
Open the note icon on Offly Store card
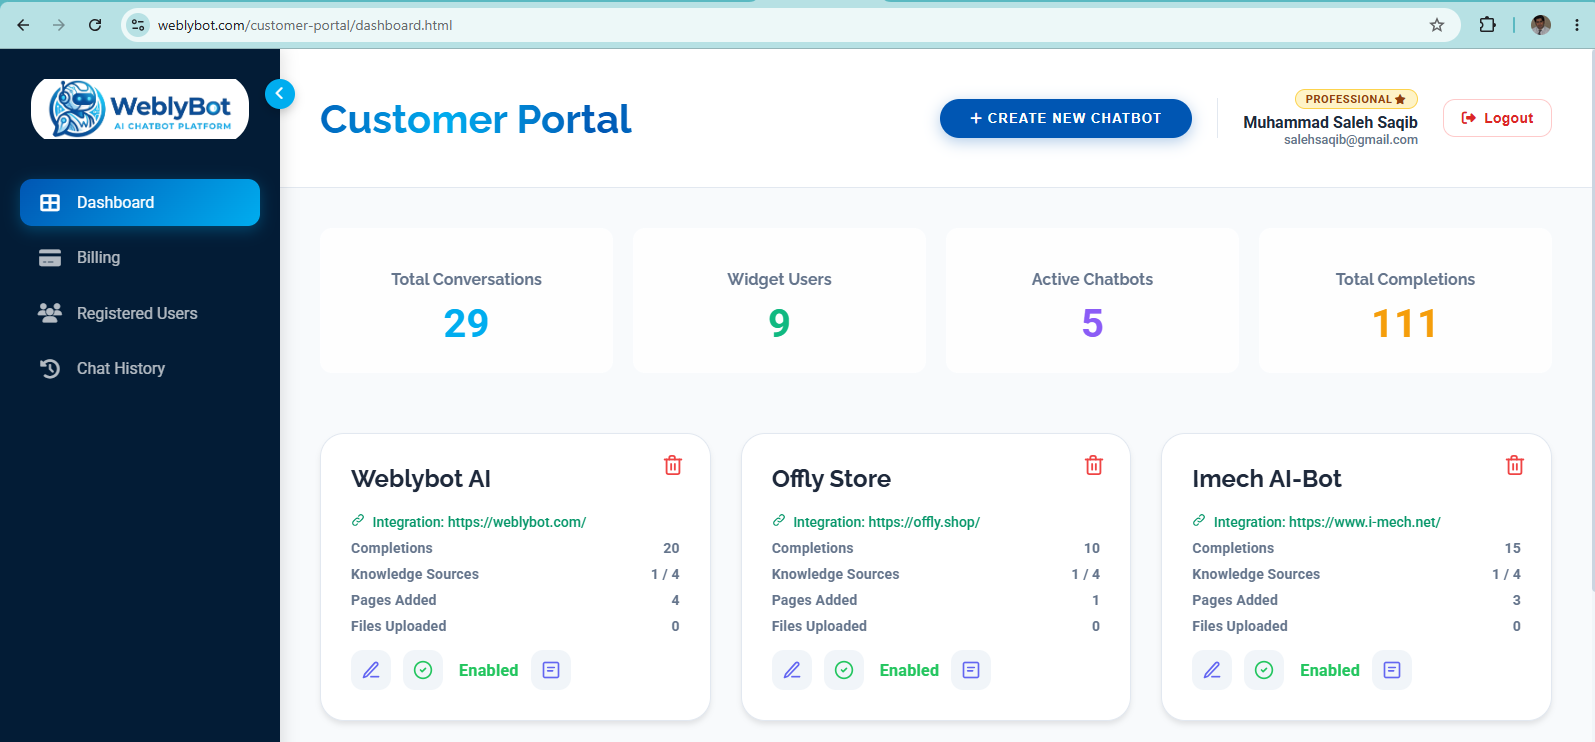pyautogui.click(x=971, y=670)
